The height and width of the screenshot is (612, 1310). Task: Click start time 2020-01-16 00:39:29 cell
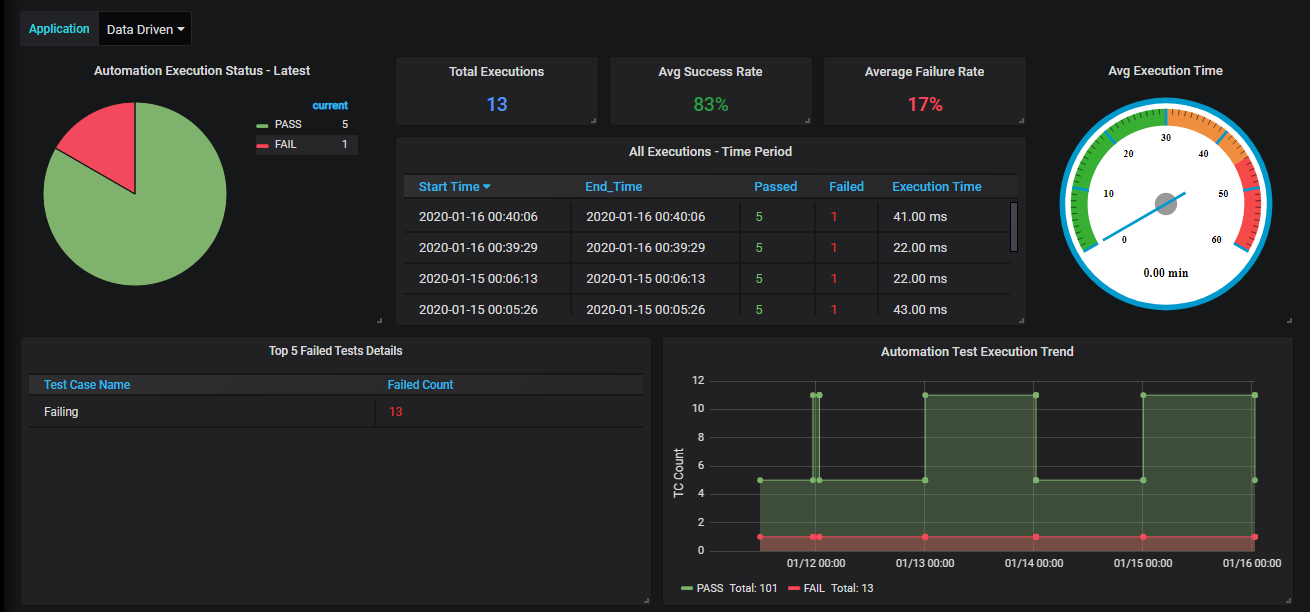(487, 248)
